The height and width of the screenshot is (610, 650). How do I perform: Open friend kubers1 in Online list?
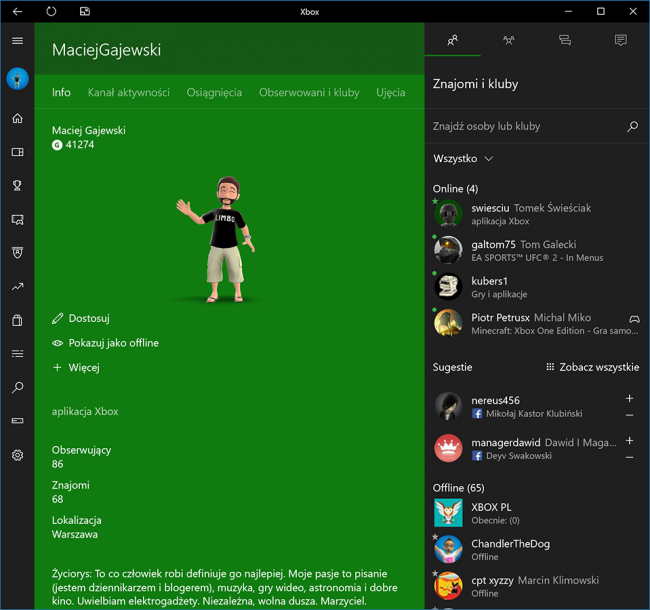coord(536,287)
